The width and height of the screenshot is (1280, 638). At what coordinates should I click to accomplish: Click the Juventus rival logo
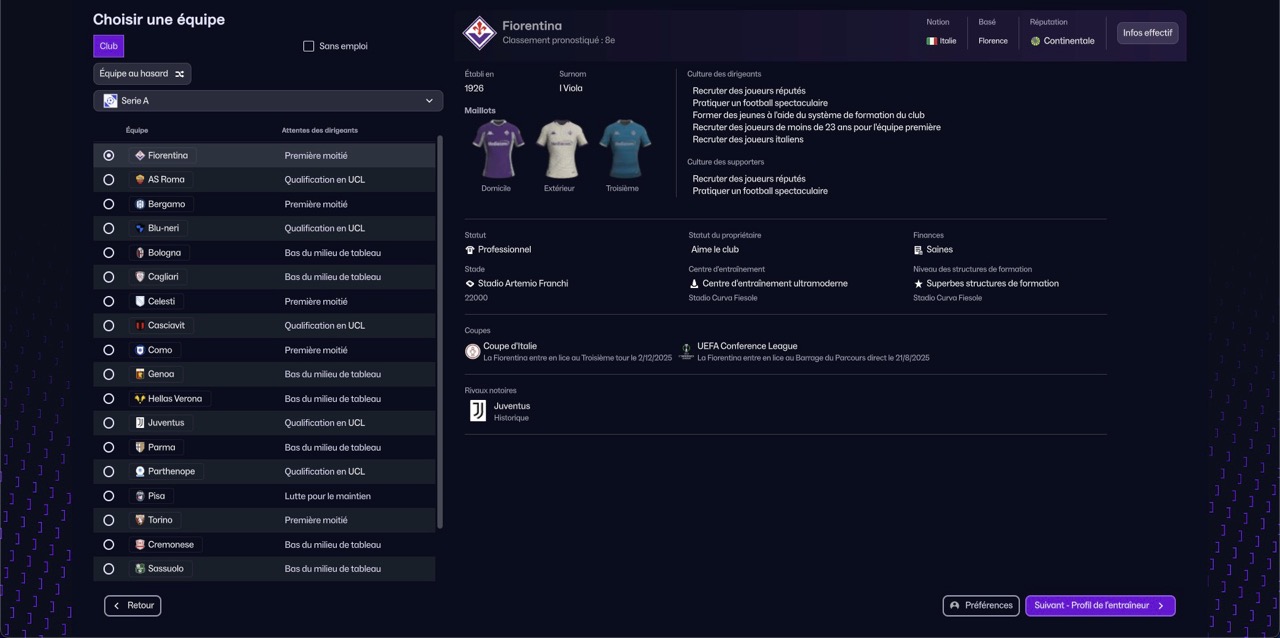pos(478,411)
